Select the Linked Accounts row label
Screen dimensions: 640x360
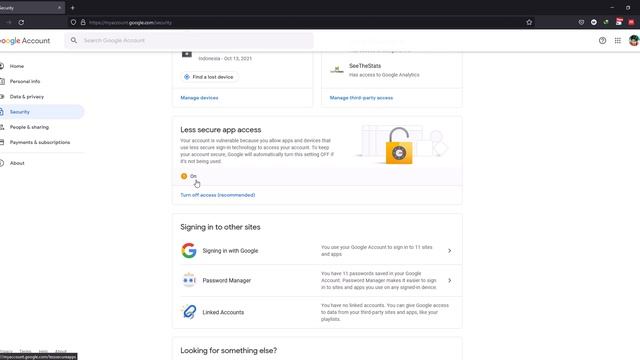click(223, 312)
